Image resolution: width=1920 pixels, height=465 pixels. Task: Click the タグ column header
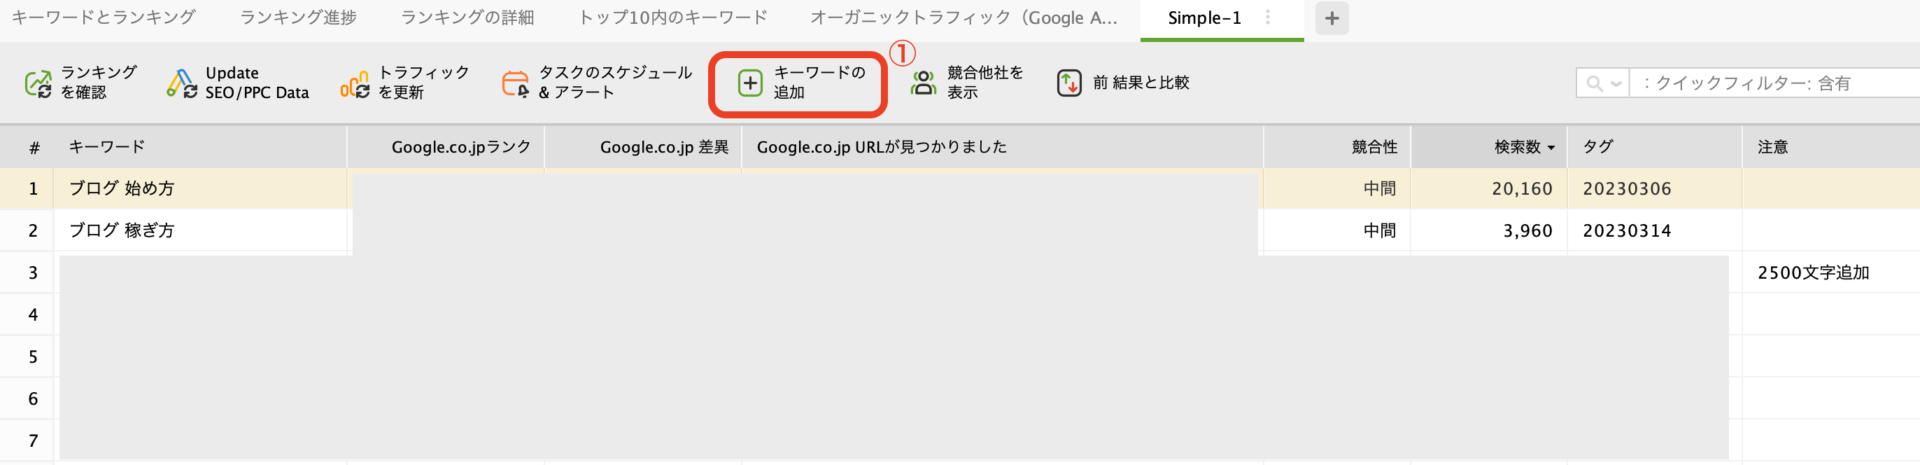[x=1654, y=147]
